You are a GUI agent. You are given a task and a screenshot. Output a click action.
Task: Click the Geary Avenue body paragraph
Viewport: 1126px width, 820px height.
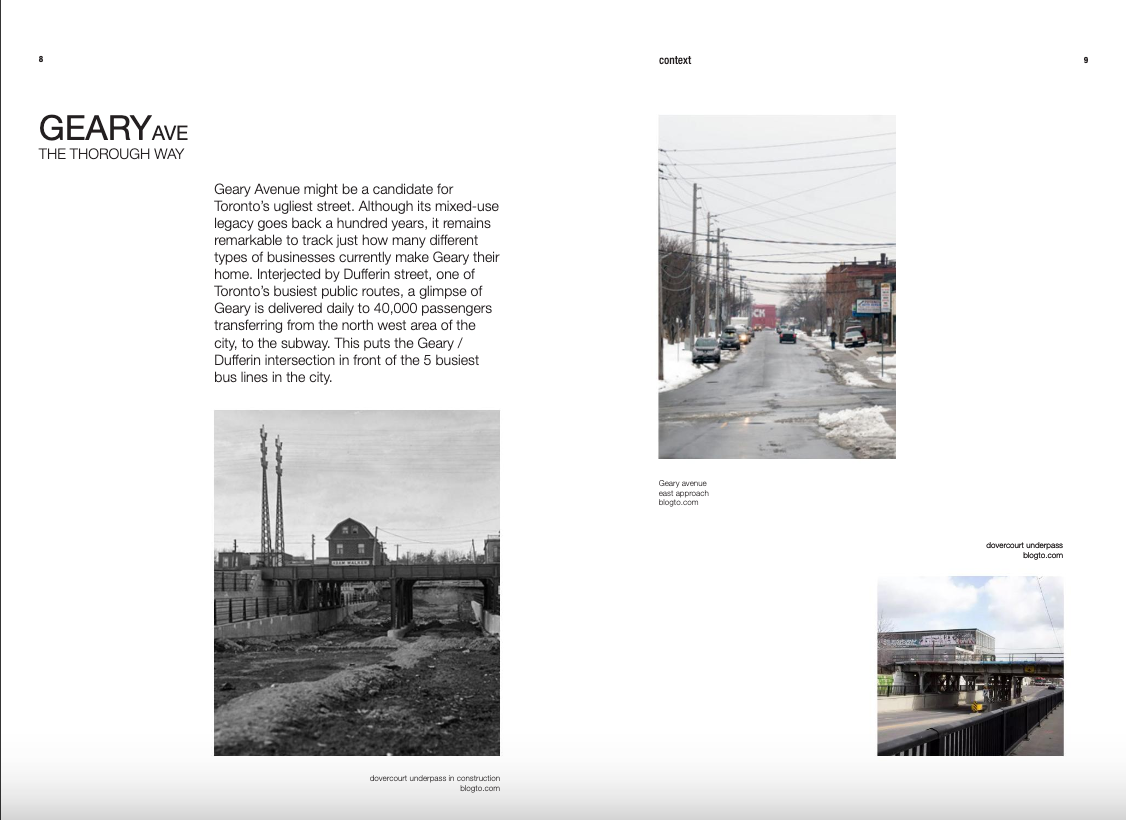pyautogui.click(x=356, y=283)
